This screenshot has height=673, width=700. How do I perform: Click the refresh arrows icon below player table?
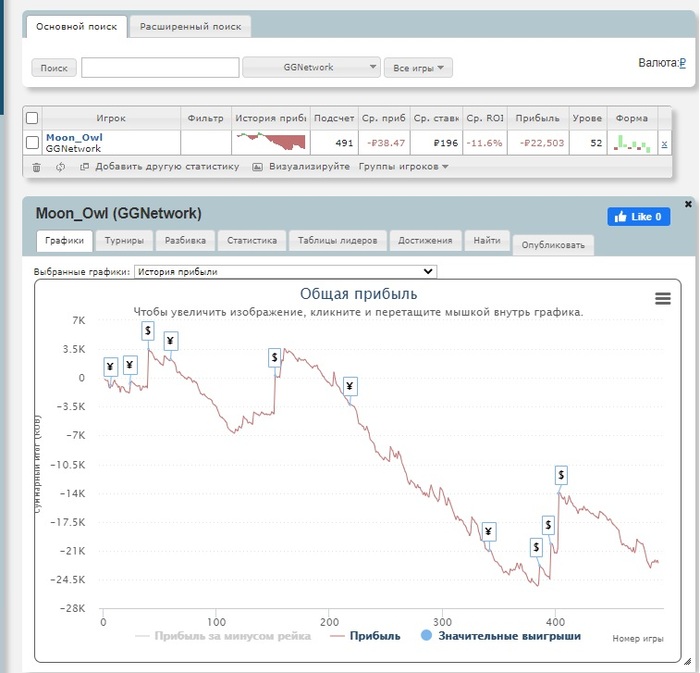60,167
